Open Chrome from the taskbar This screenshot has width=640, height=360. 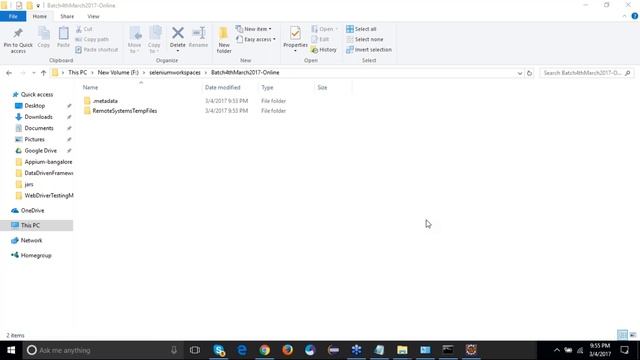pyautogui.click(x=265, y=350)
